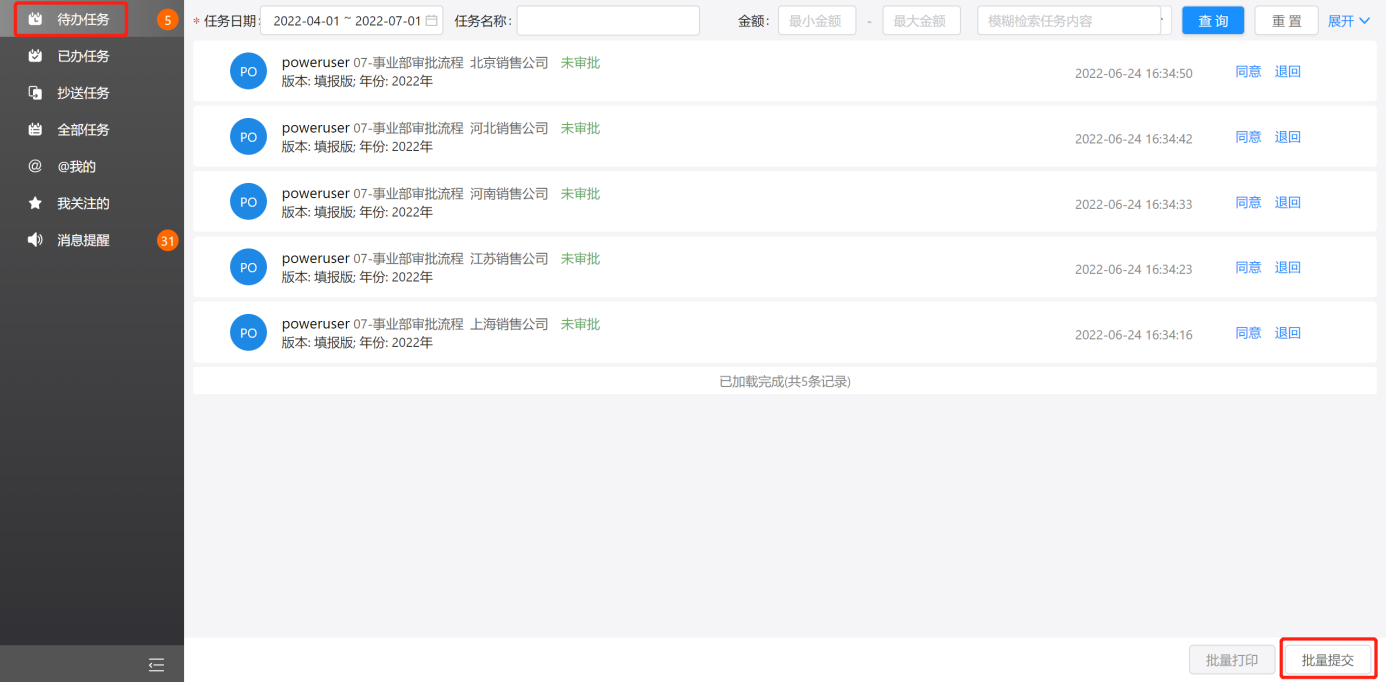Viewport: 1386px width, 682px height.
Task: Collapse the sidebar with bottom menu icon
Action: click(x=156, y=665)
